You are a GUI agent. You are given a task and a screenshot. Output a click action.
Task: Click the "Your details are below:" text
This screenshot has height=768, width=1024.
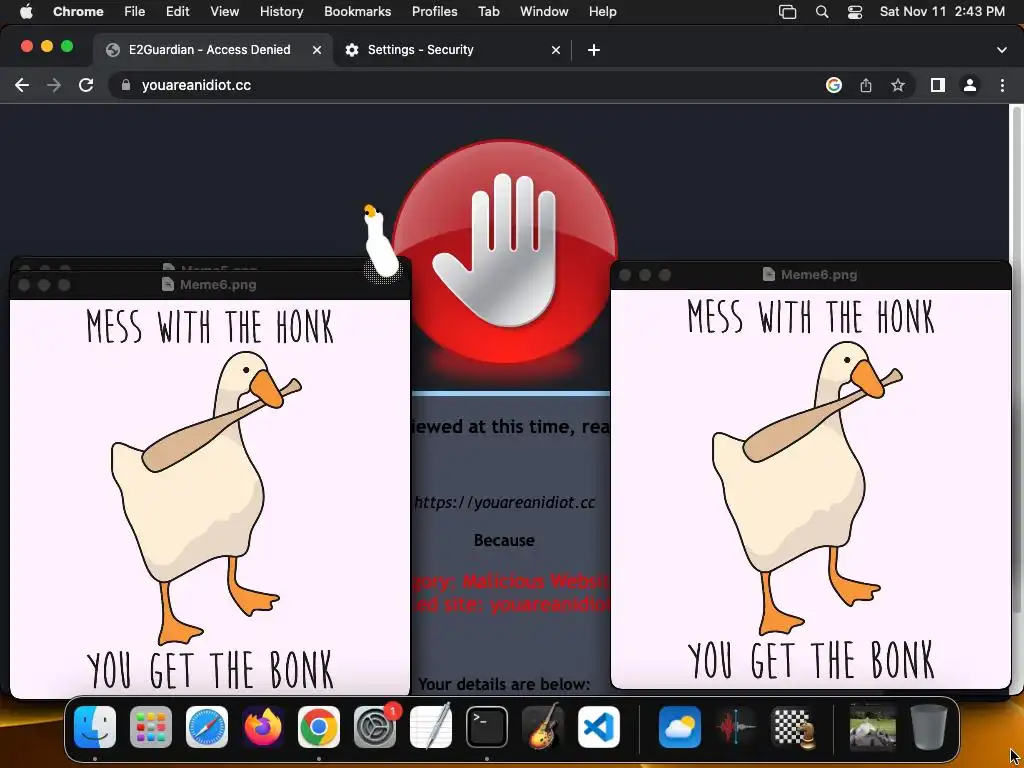pos(504,684)
